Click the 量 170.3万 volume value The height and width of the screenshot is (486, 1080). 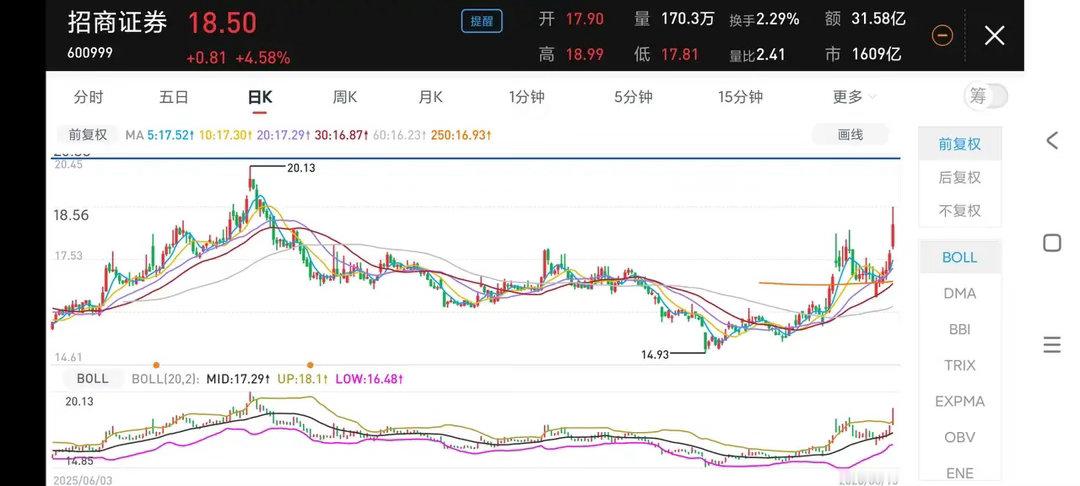click(674, 19)
